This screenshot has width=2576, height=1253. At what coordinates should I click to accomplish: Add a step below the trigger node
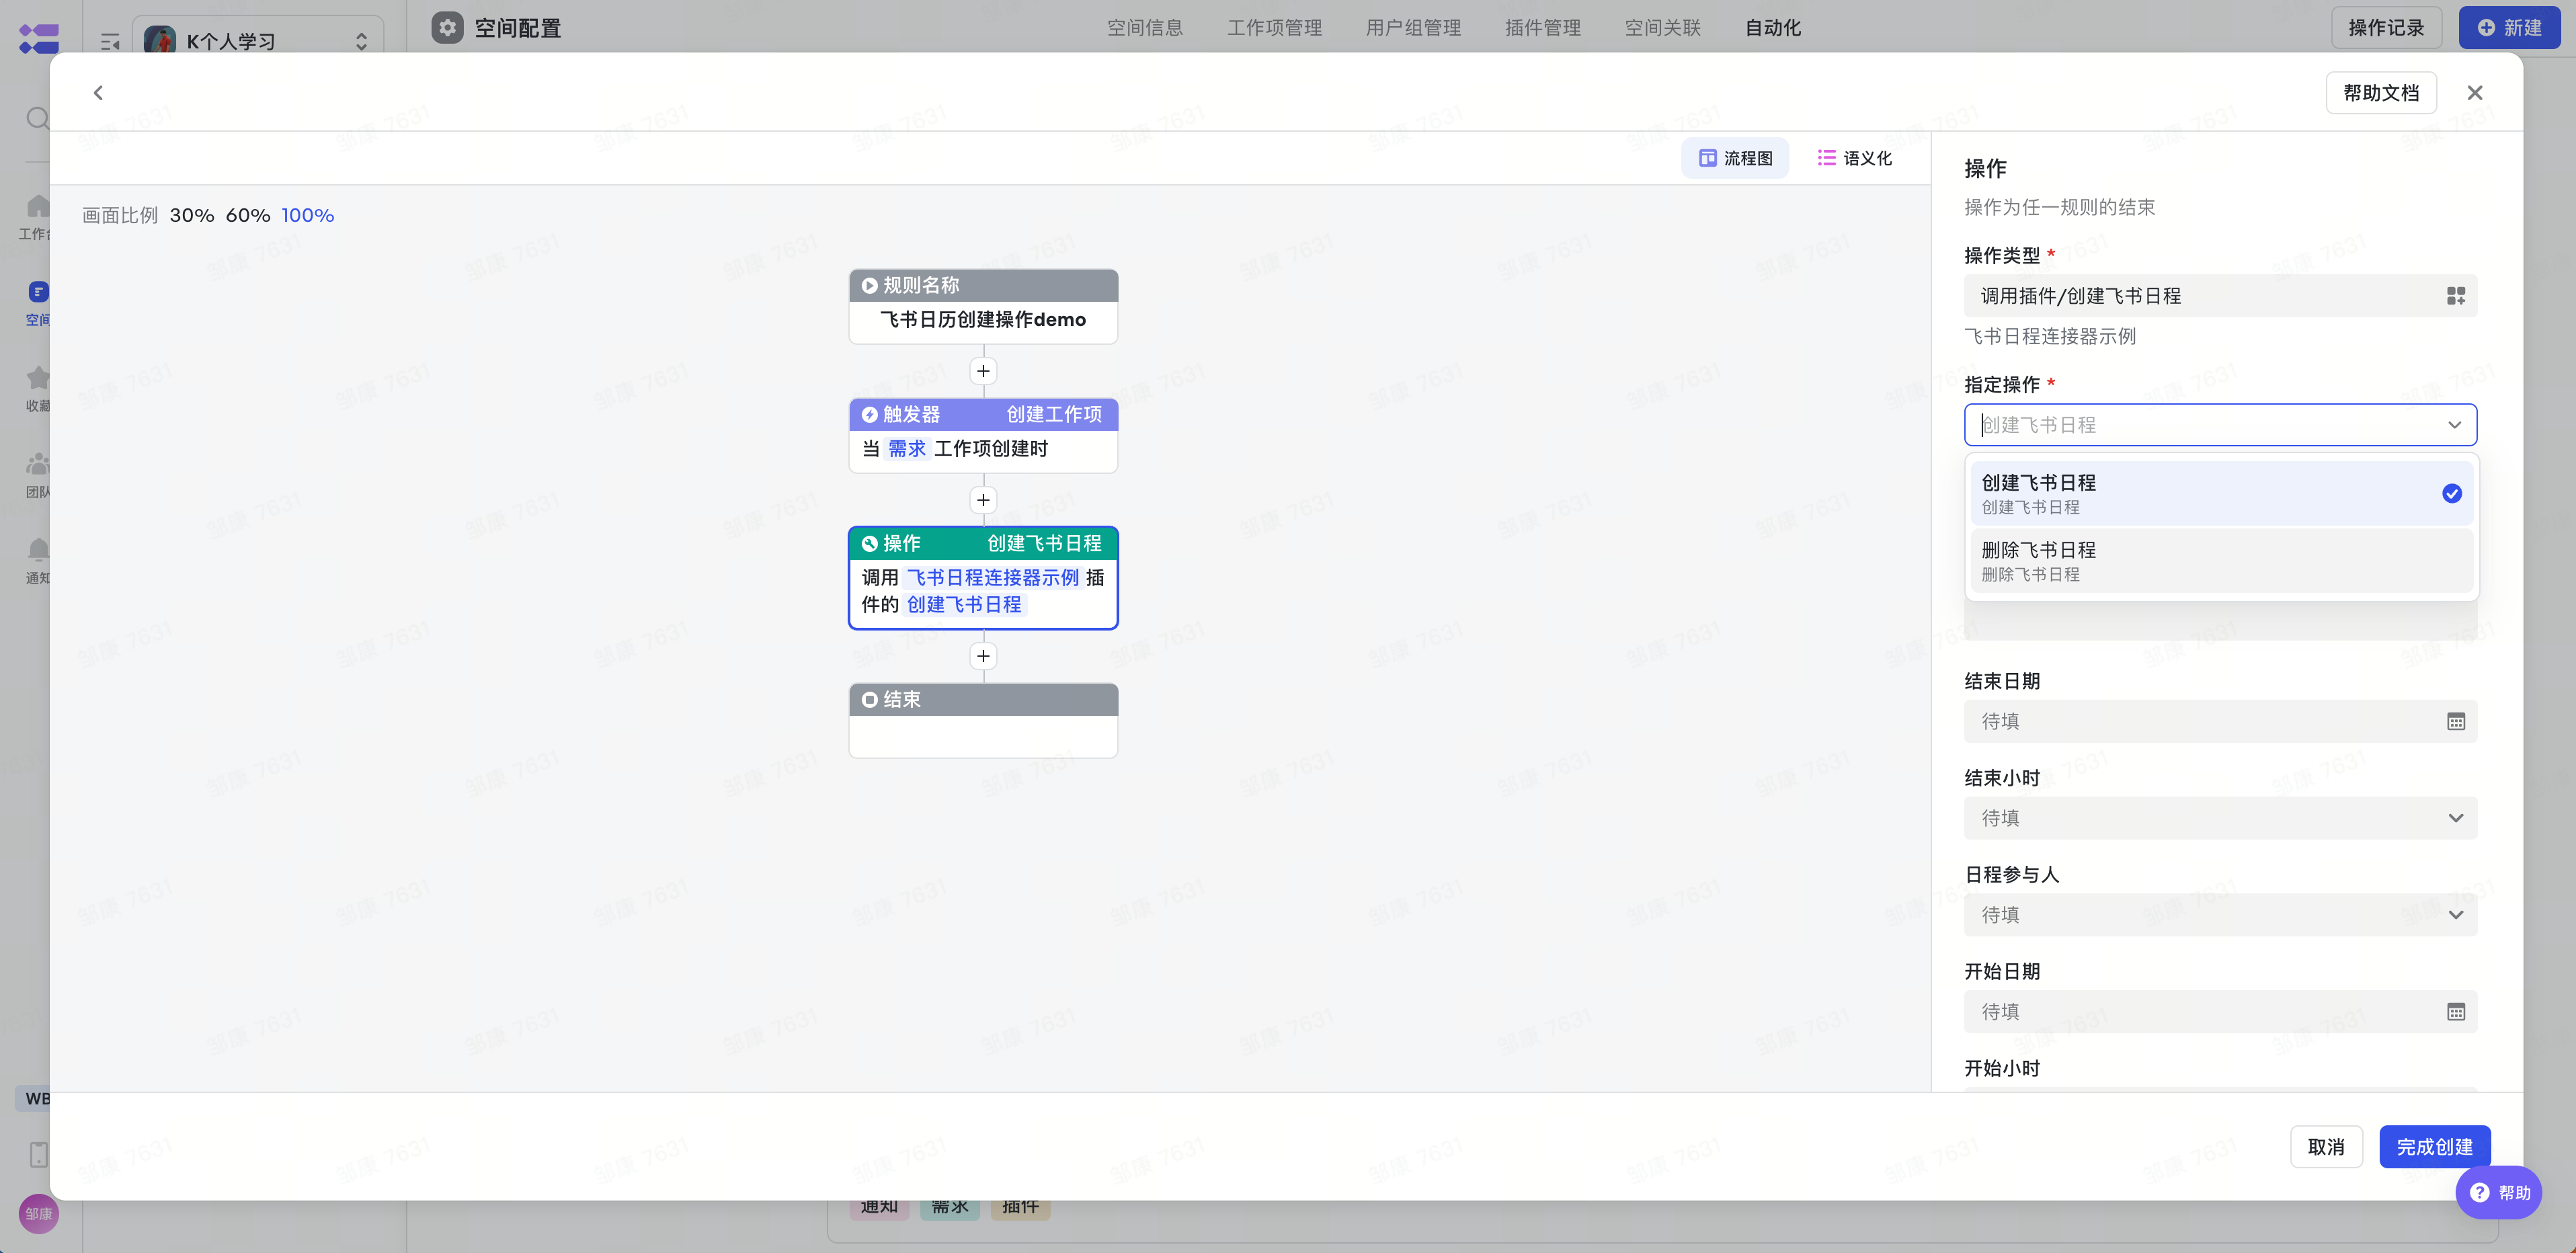pyautogui.click(x=983, y=500)
